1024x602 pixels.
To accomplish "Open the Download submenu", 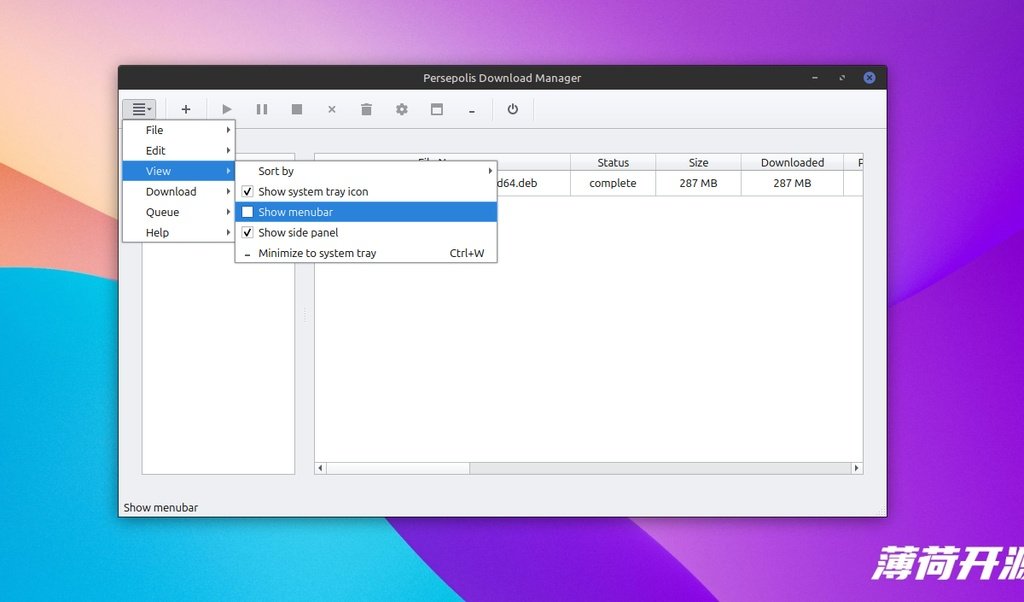I will tap(178, 191).
